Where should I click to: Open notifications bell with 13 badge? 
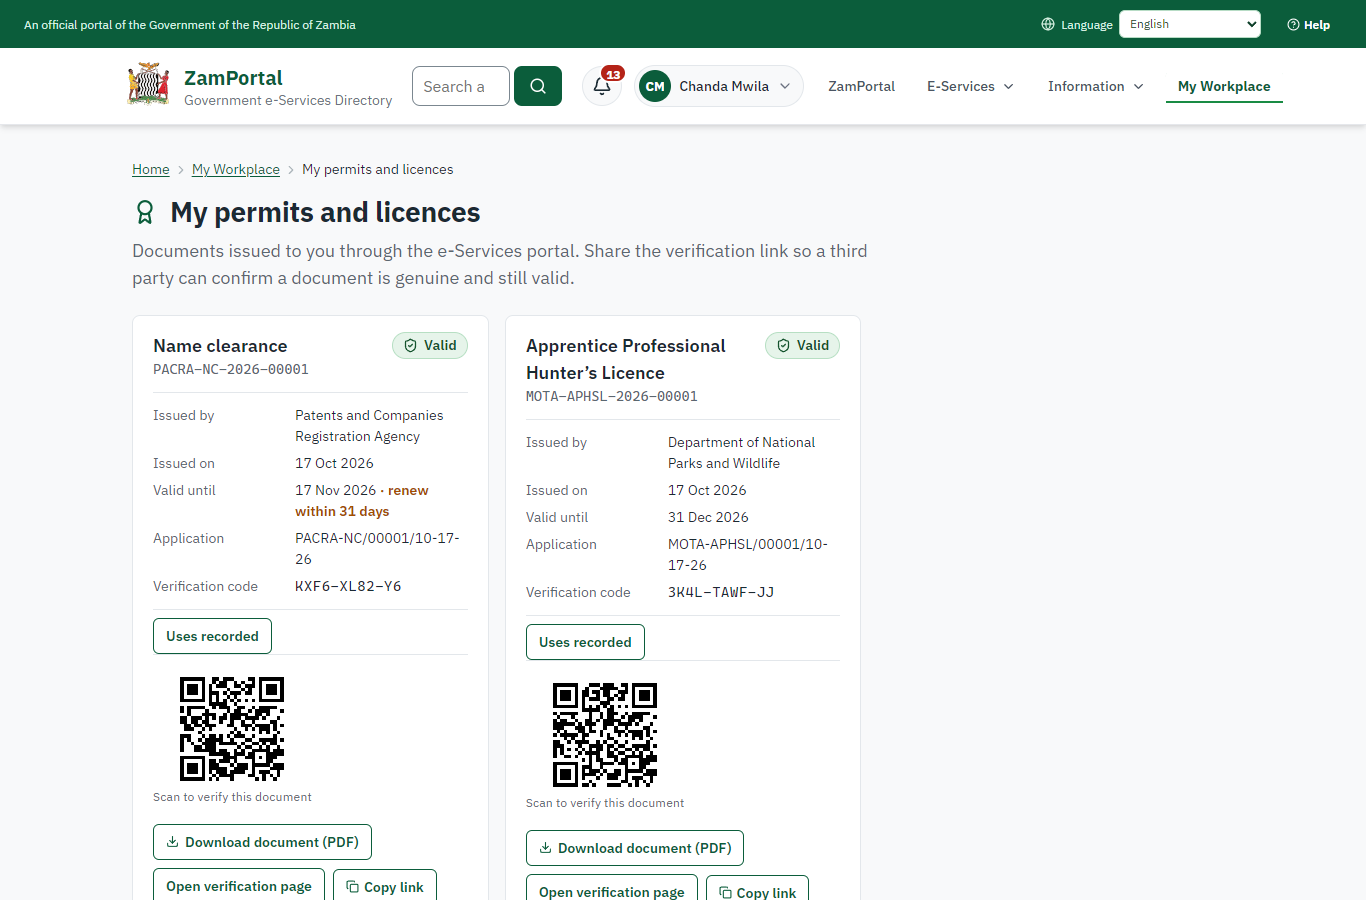(602, 86)
